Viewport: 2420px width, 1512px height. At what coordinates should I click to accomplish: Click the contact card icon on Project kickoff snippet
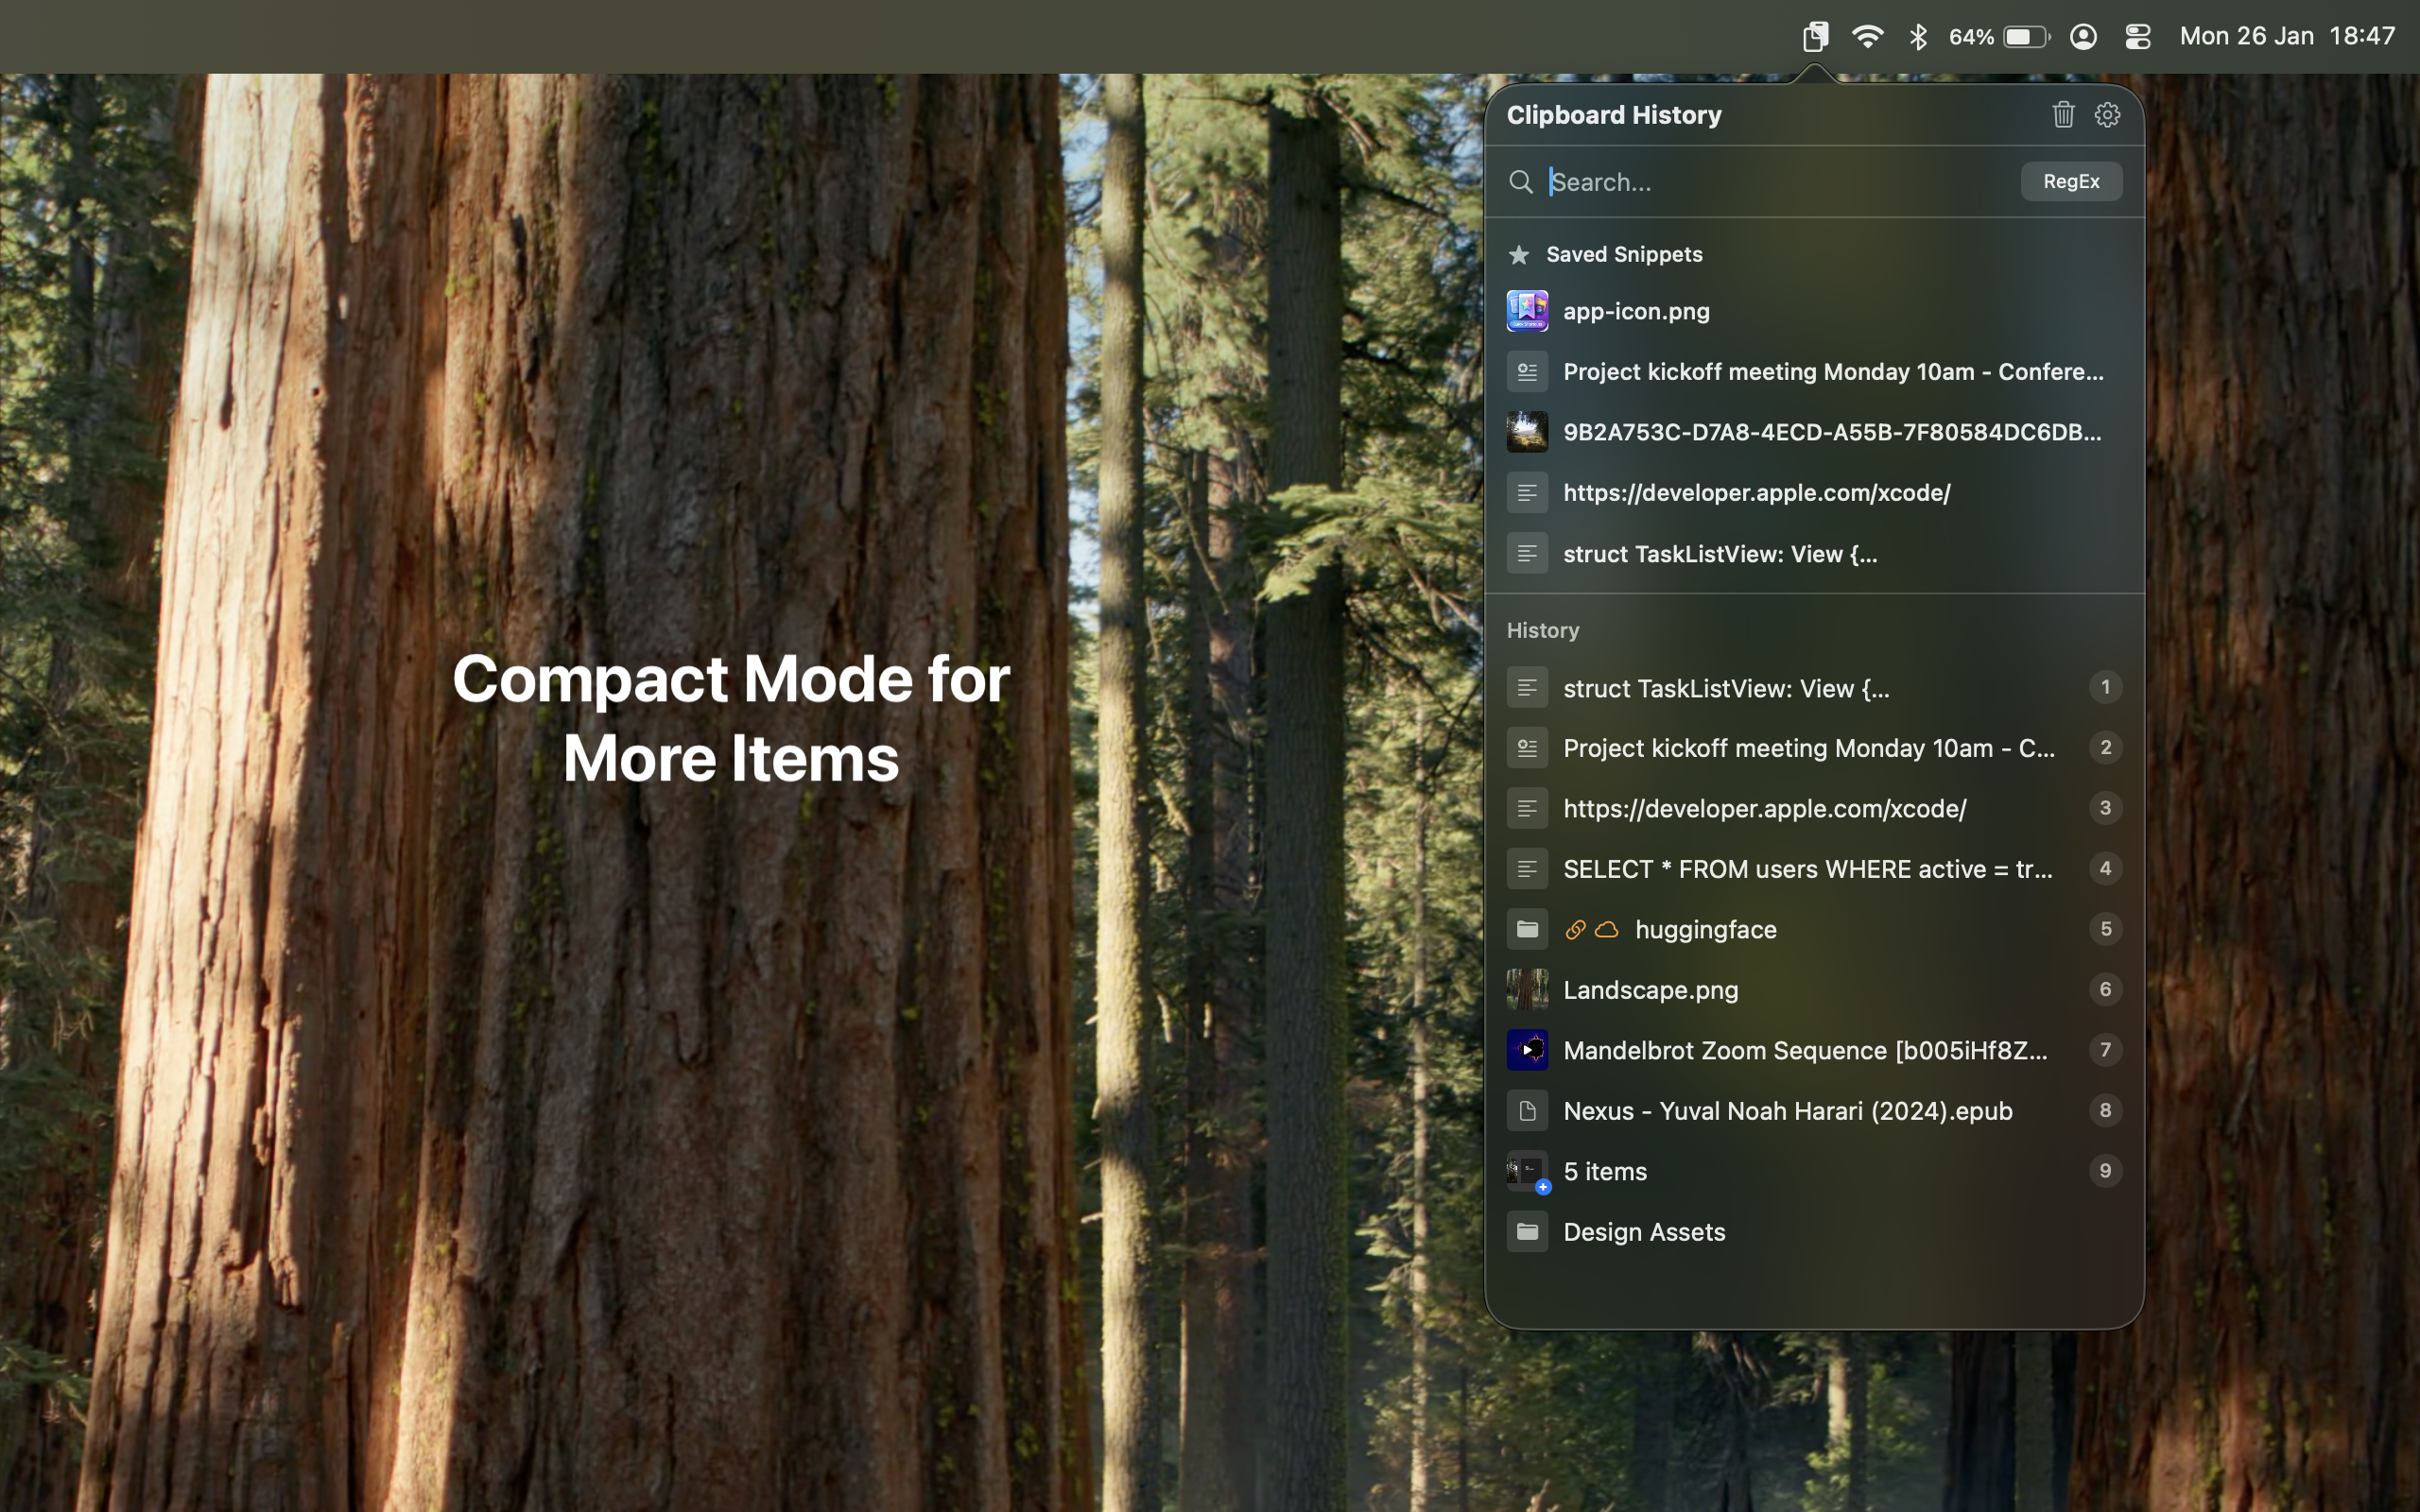[x=1526, y=371]
